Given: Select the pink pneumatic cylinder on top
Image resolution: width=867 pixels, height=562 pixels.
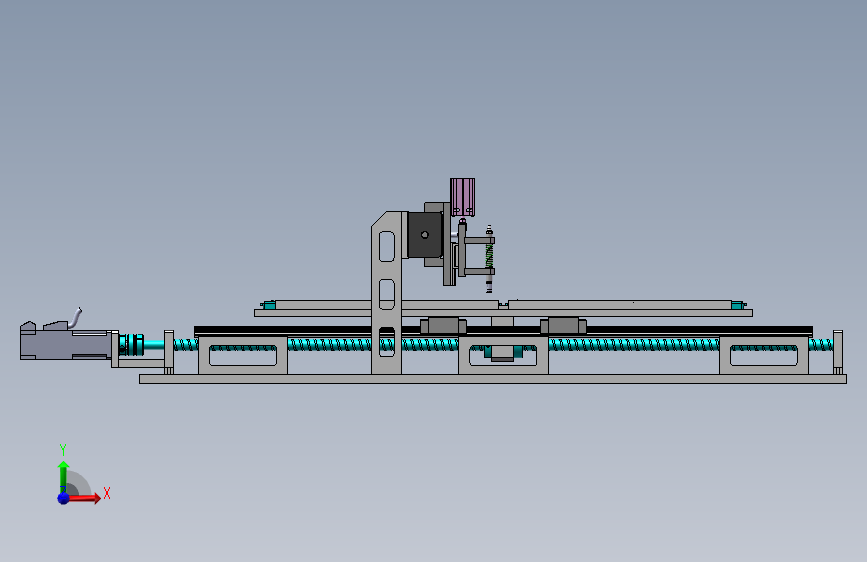Looking at the screenshot, I should click(463, 197).
